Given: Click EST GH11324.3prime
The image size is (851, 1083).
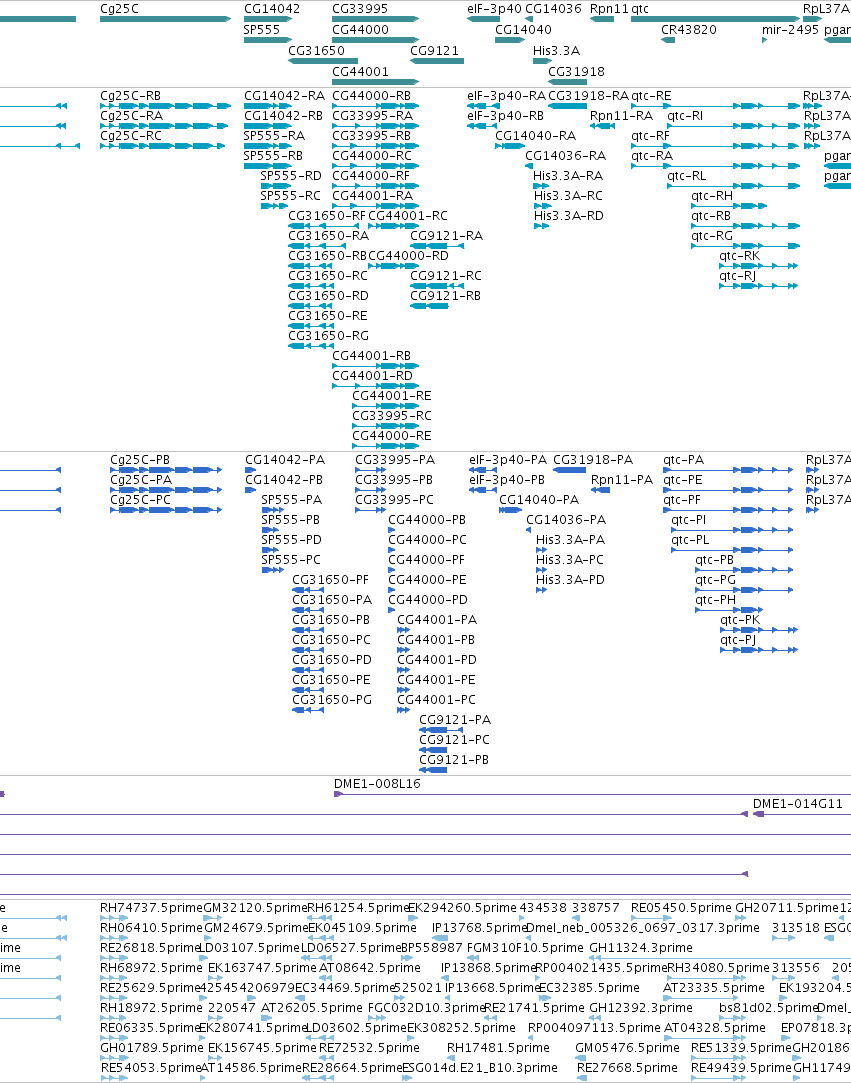Looking at the screenshot, I should pyautogui.click(x=640, y=948).
